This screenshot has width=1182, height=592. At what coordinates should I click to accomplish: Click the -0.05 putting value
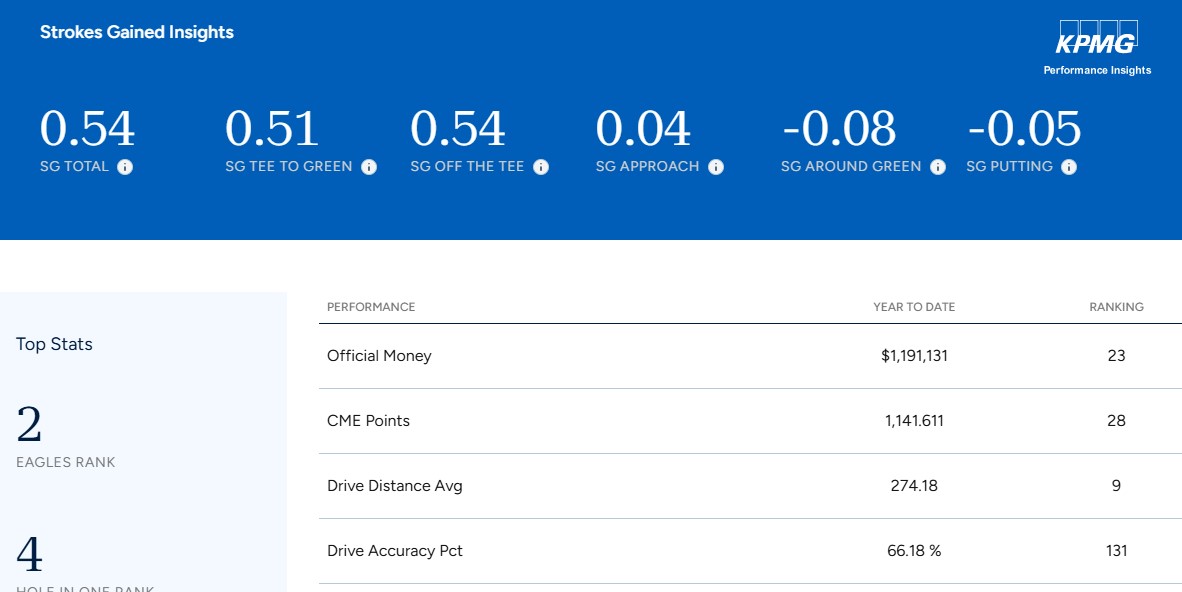tap(1024, 128)
